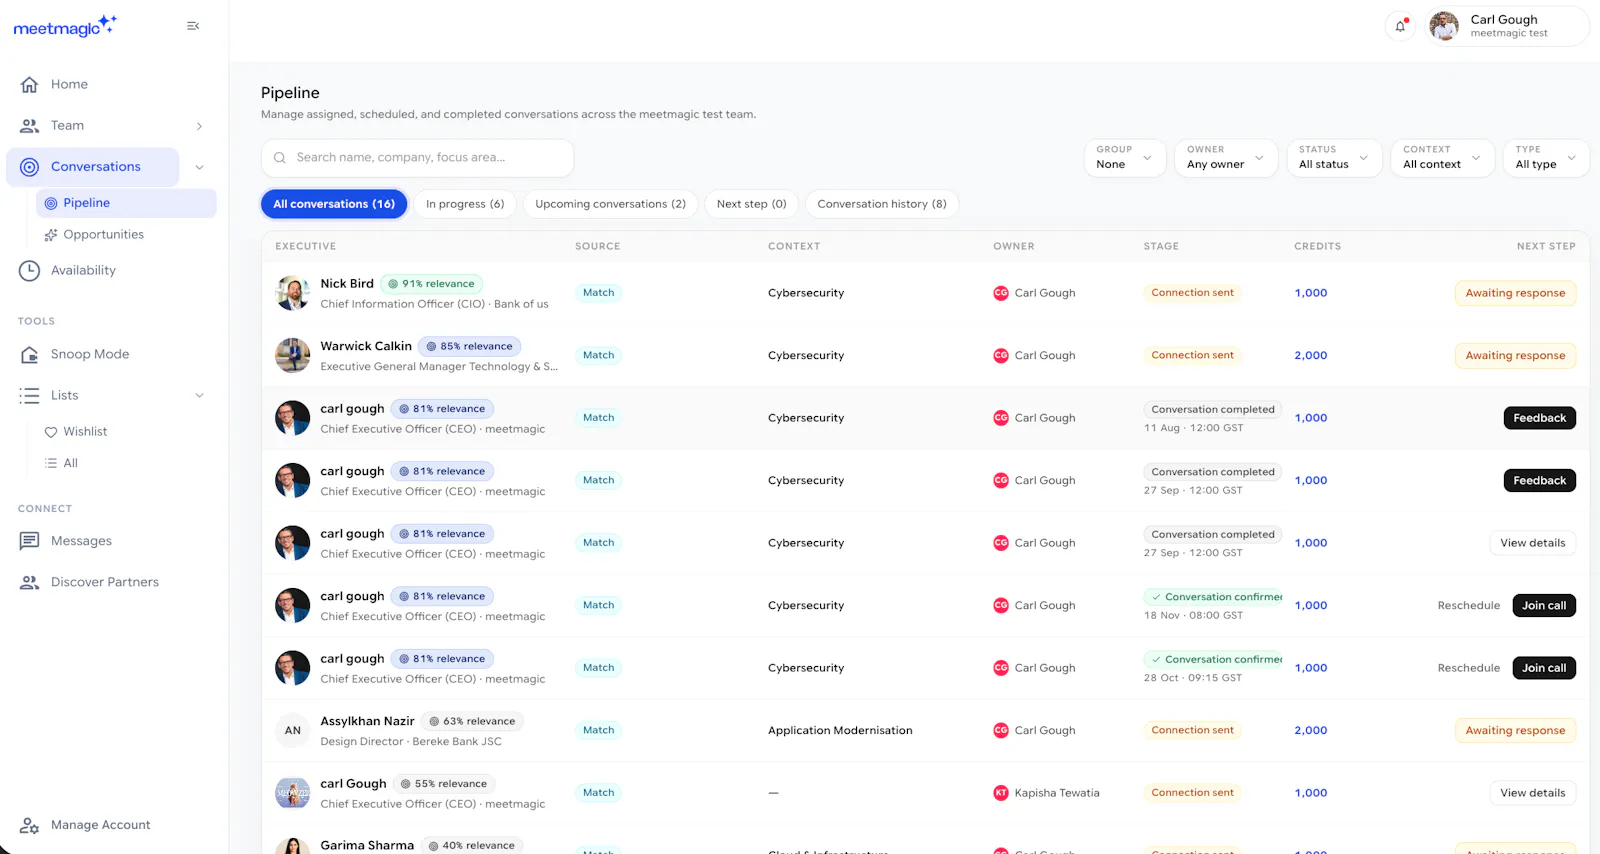1600x854 pixels.
Task: Click the Team people icon
Action: pyautogui.click(x=30, y=126)
